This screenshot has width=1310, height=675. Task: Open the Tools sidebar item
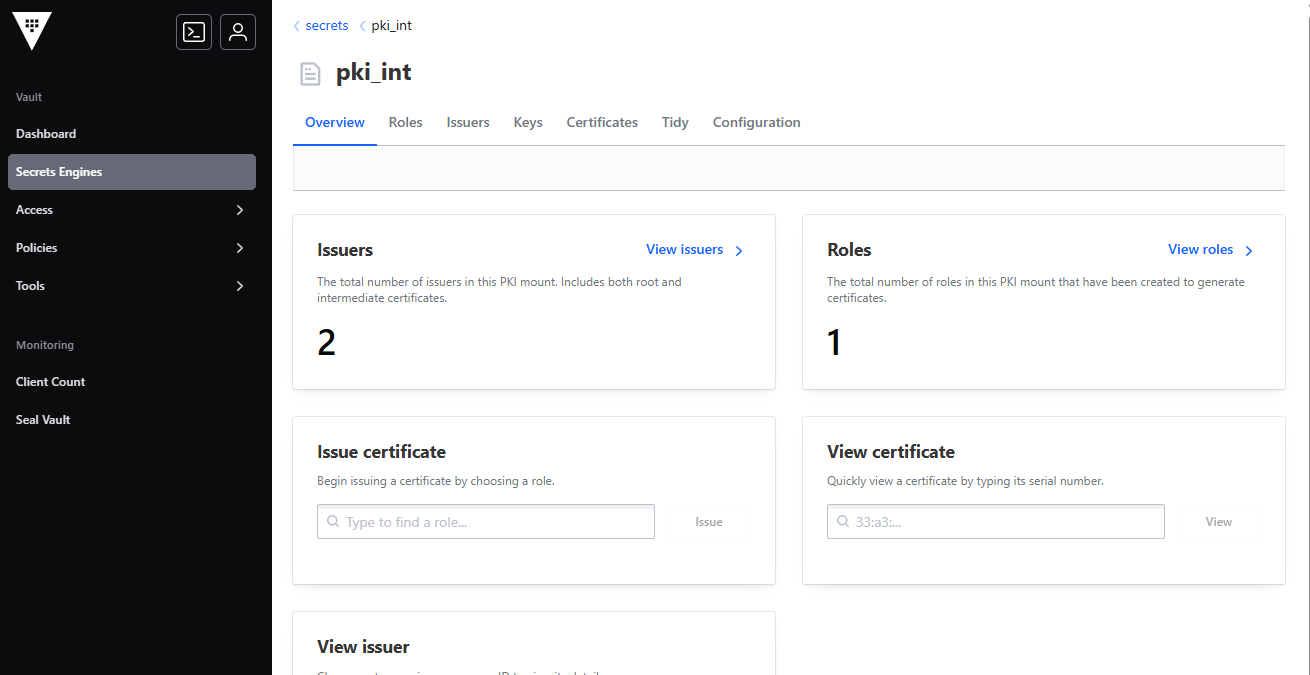coord(132,286)
